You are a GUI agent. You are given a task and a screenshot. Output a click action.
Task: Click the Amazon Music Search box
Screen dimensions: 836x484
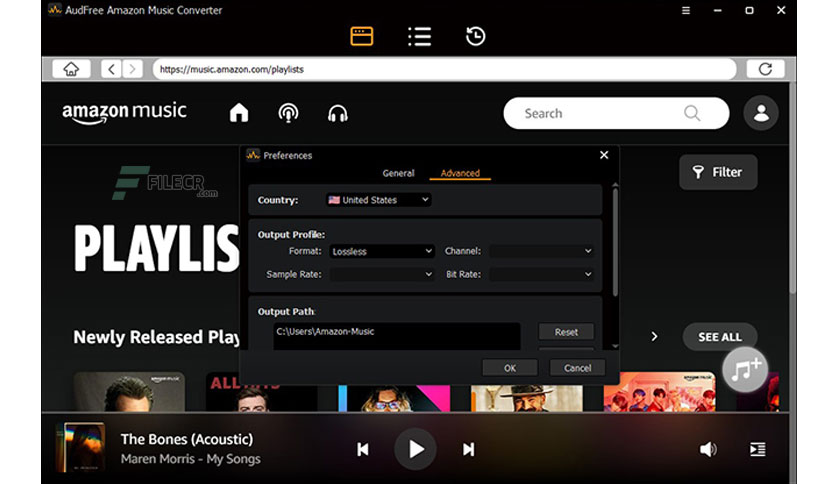point(616,113)
